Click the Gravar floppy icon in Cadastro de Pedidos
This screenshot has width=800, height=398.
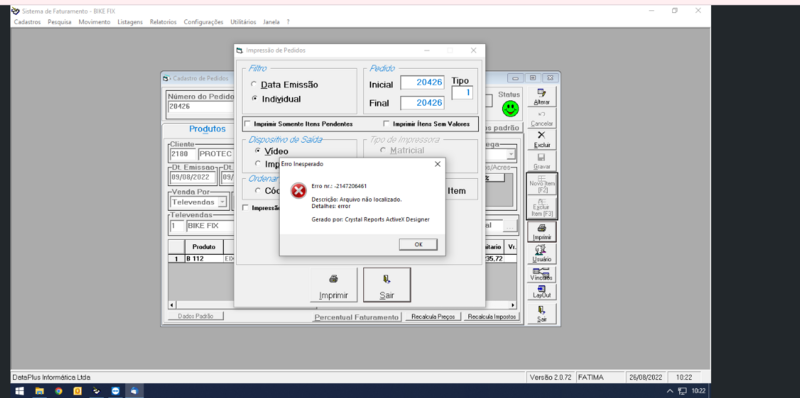[541, 161]
